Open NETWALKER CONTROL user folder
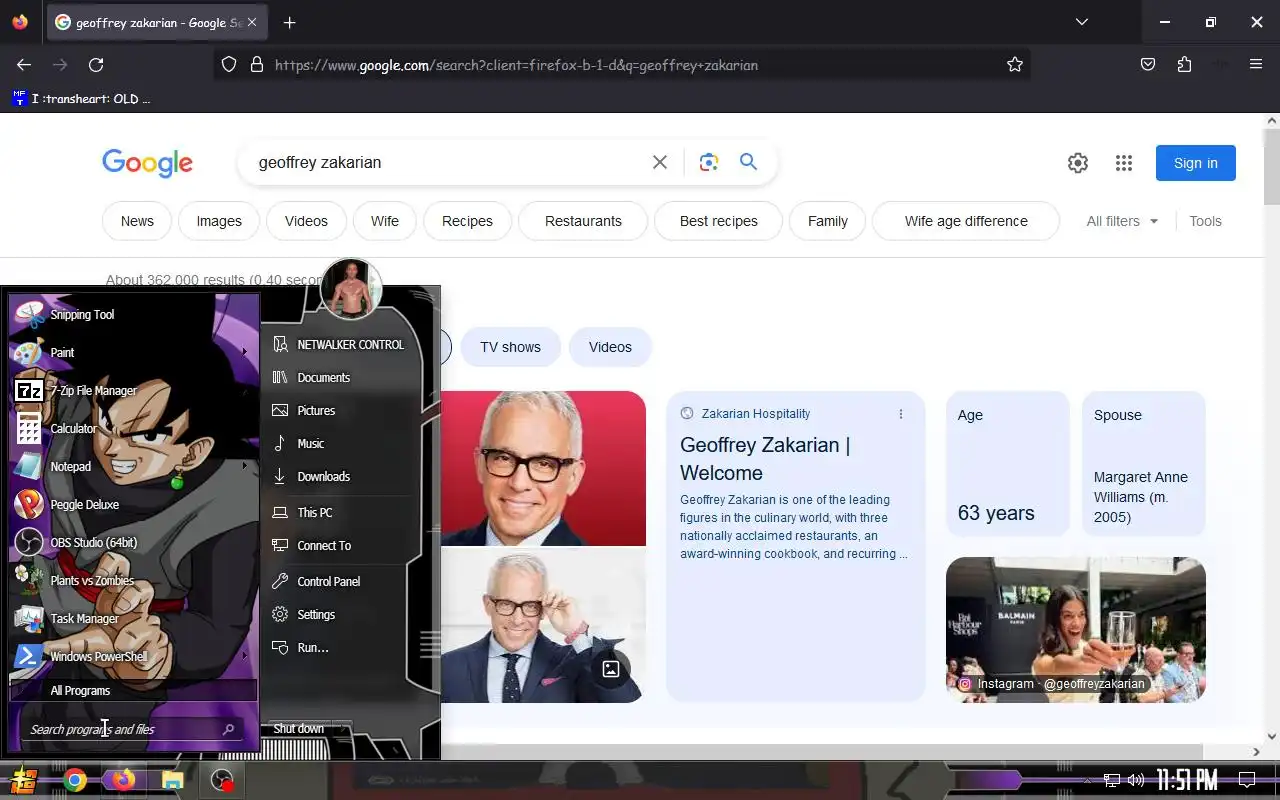The height and width of the screenshot is (800, 1280). coord(338,344)
